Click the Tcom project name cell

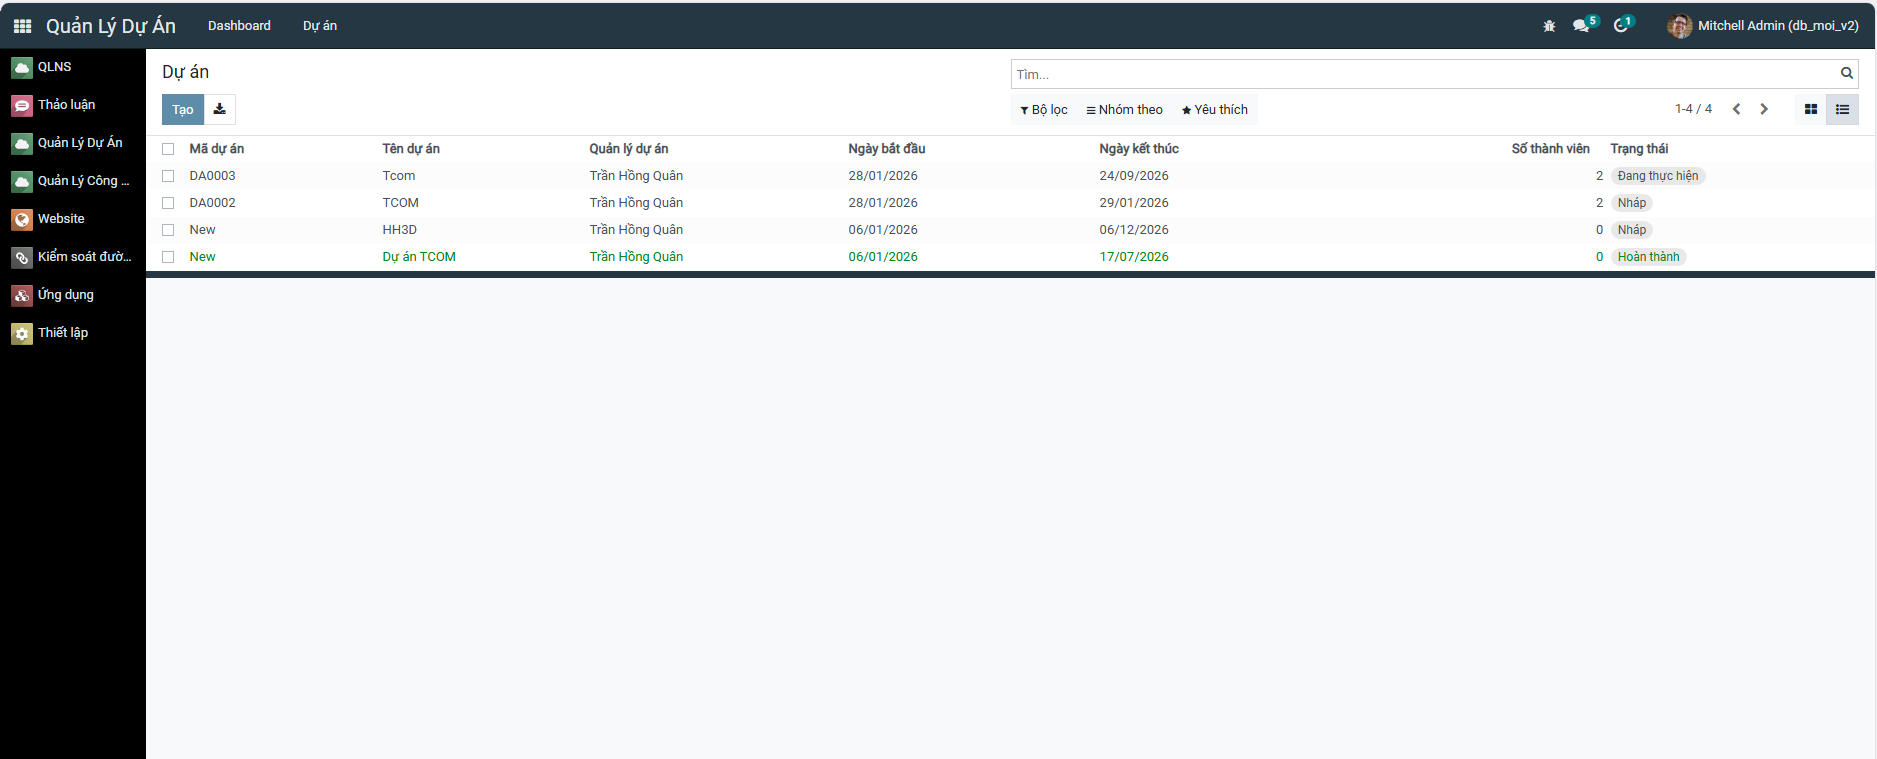pyautogui.click(x=399, y=176)
